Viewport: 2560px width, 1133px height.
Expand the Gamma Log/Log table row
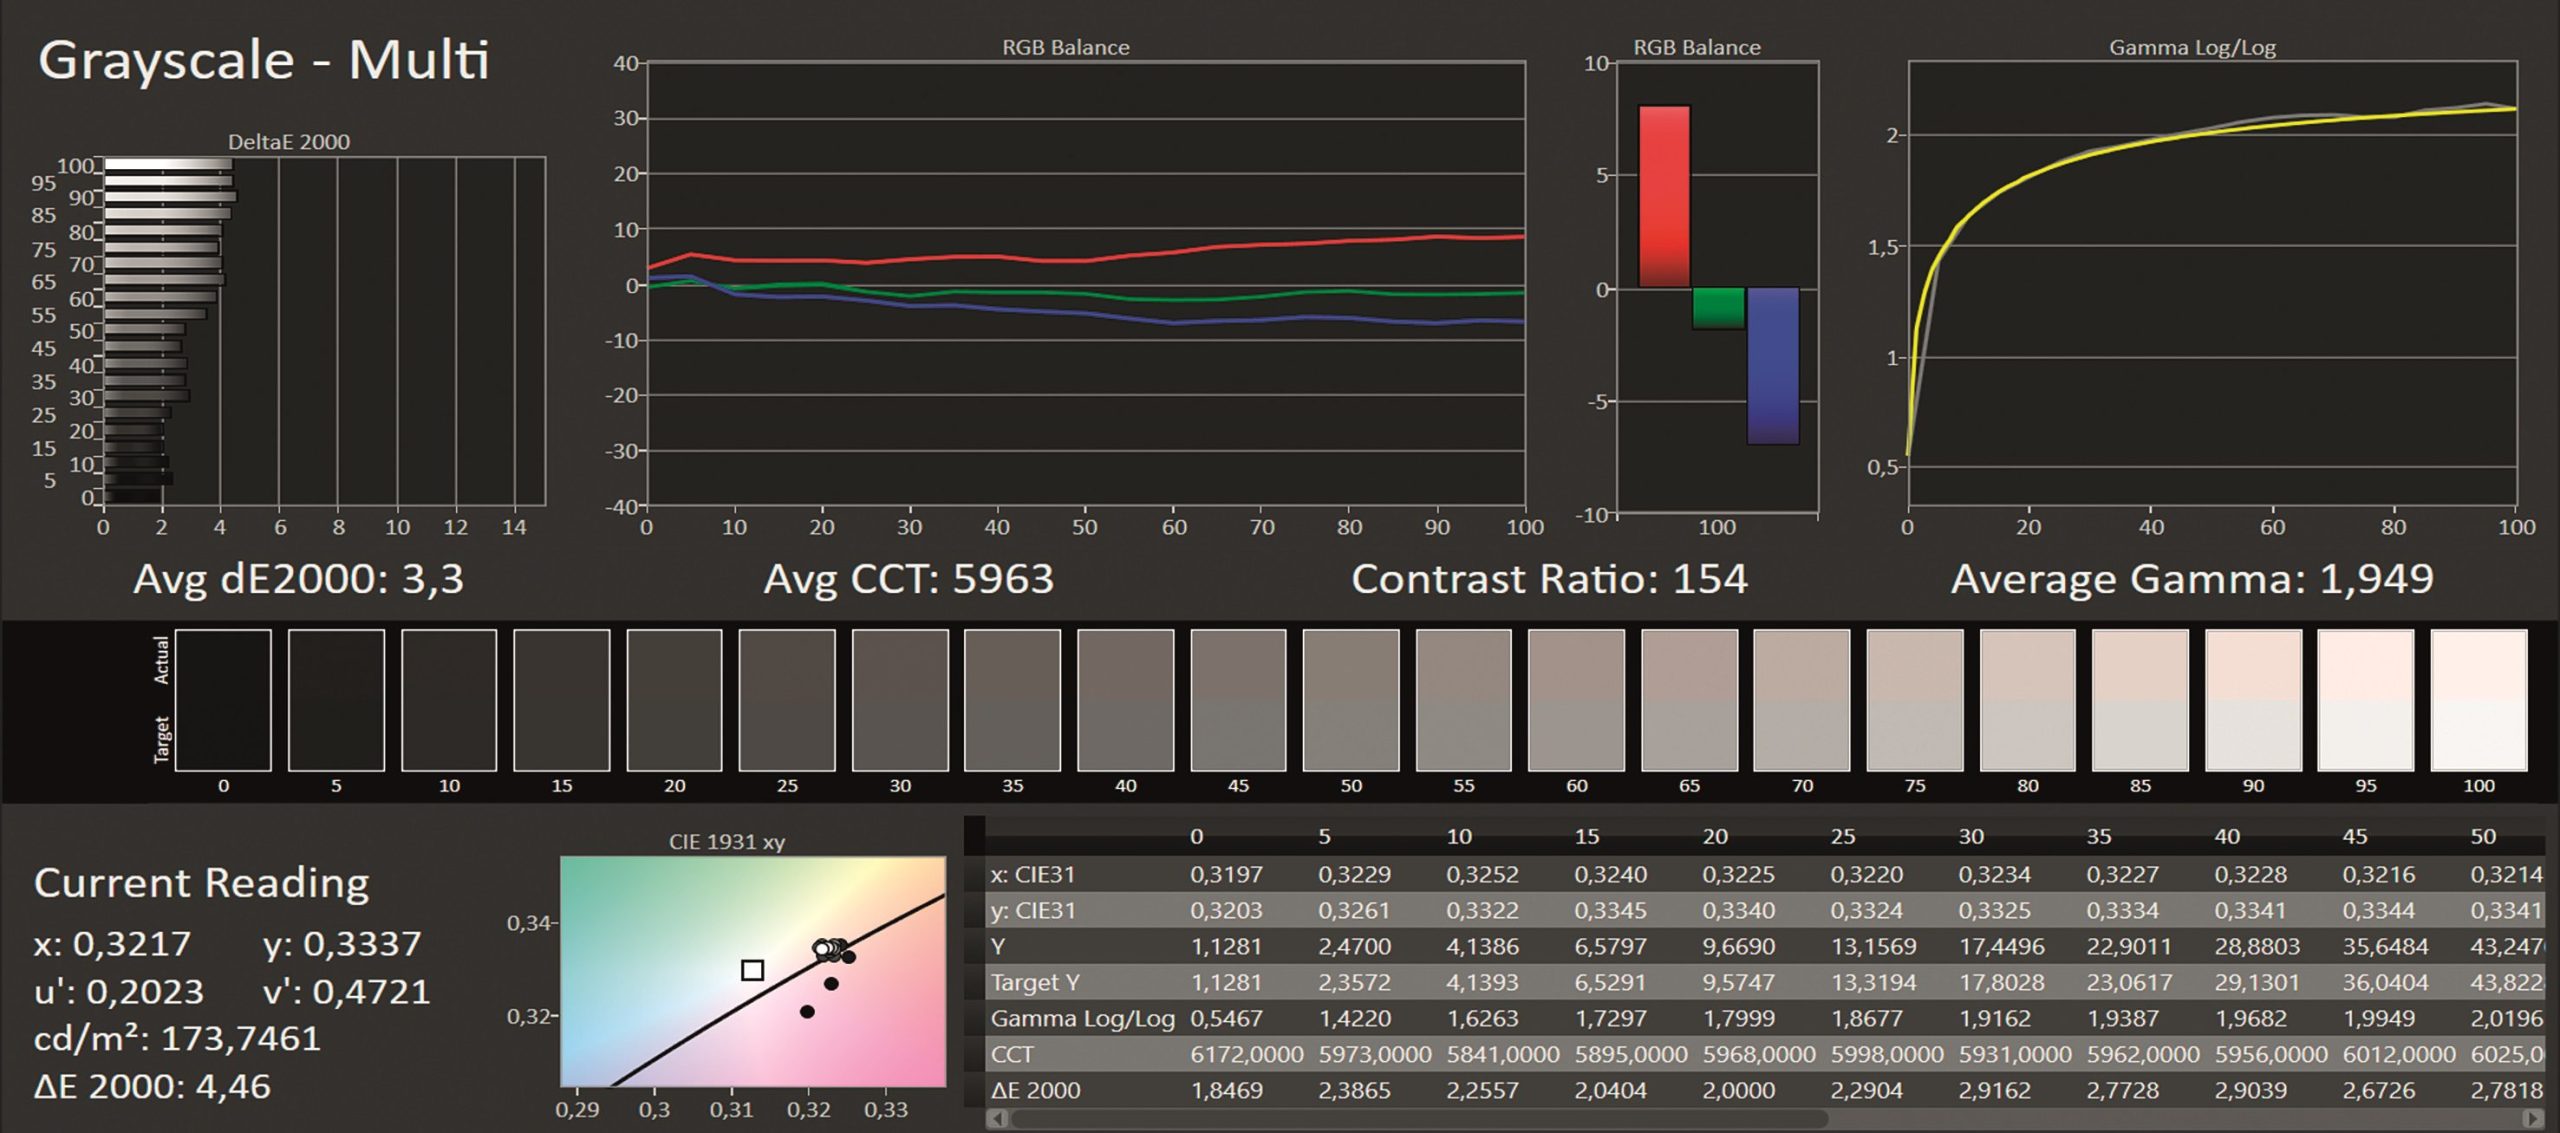click(x=1080, y=1018)
